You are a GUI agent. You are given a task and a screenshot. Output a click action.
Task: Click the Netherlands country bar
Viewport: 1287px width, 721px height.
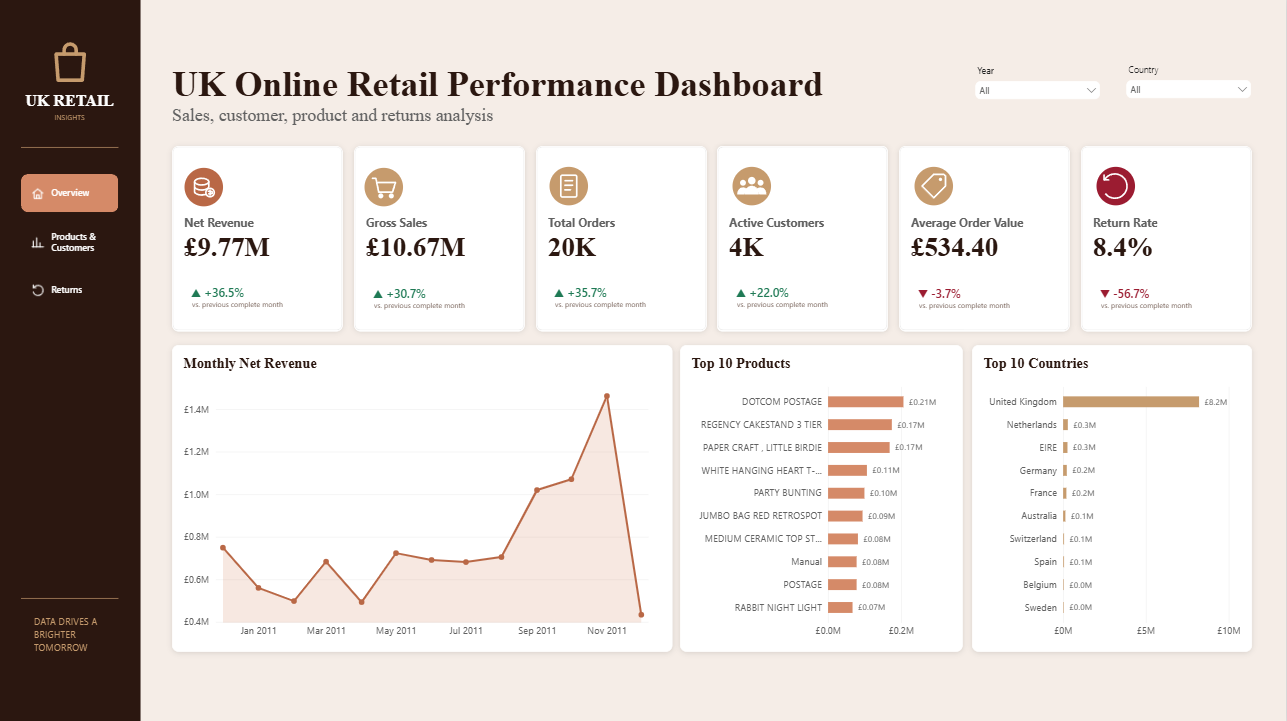click(1066, 425)
